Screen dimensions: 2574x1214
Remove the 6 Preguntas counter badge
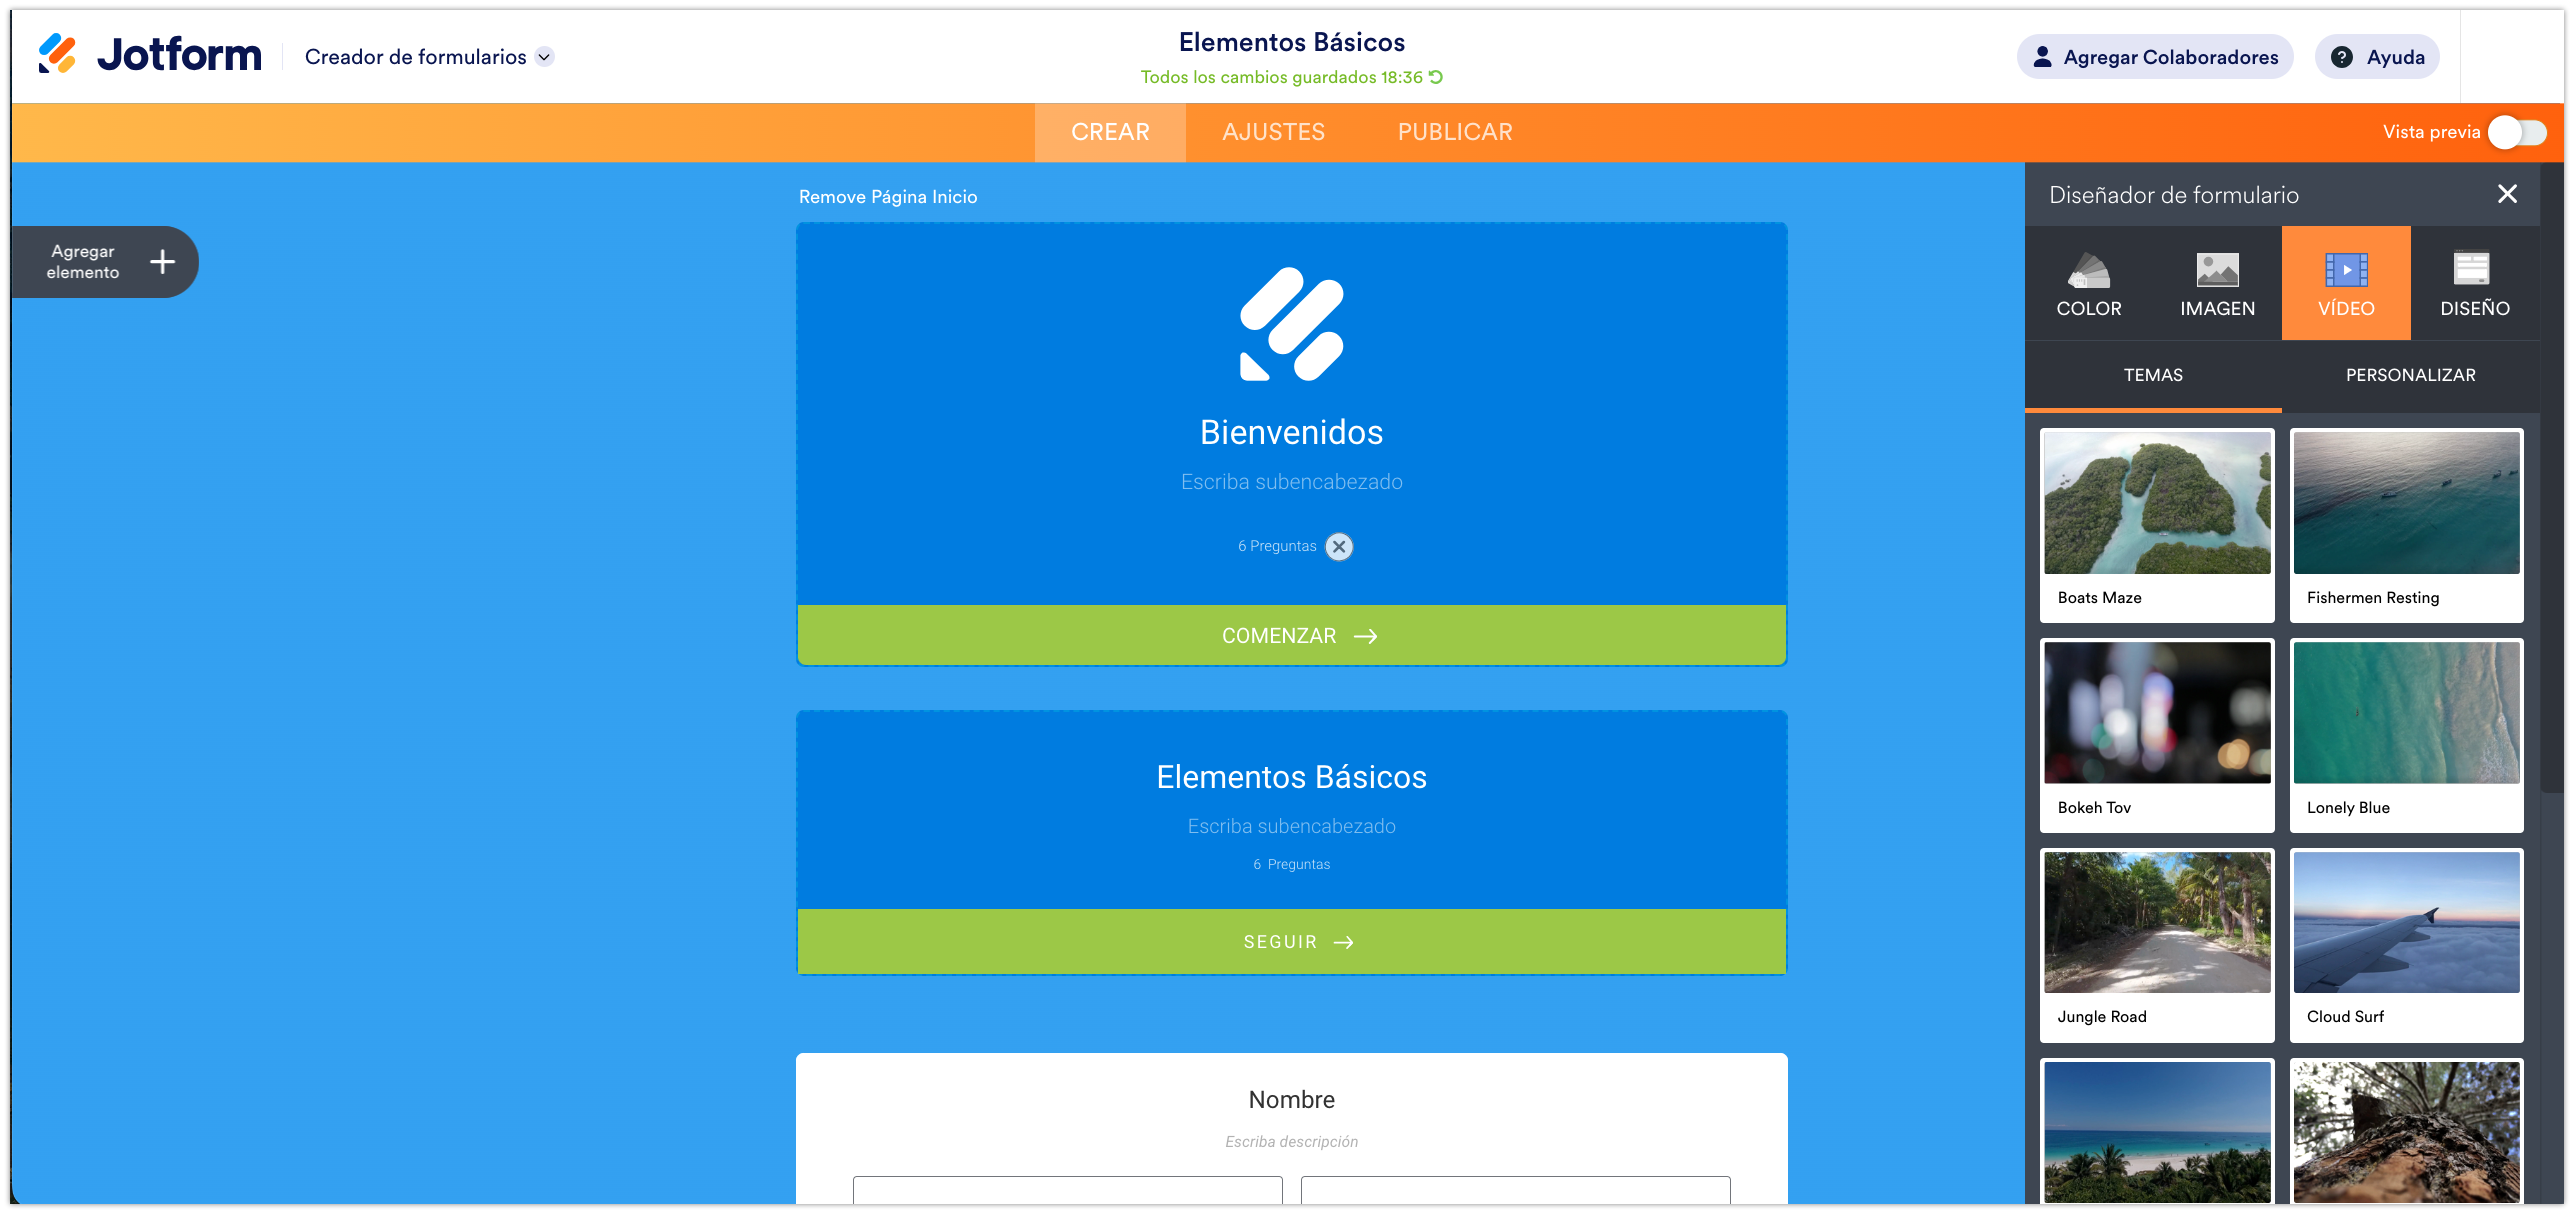point(1339,547)
